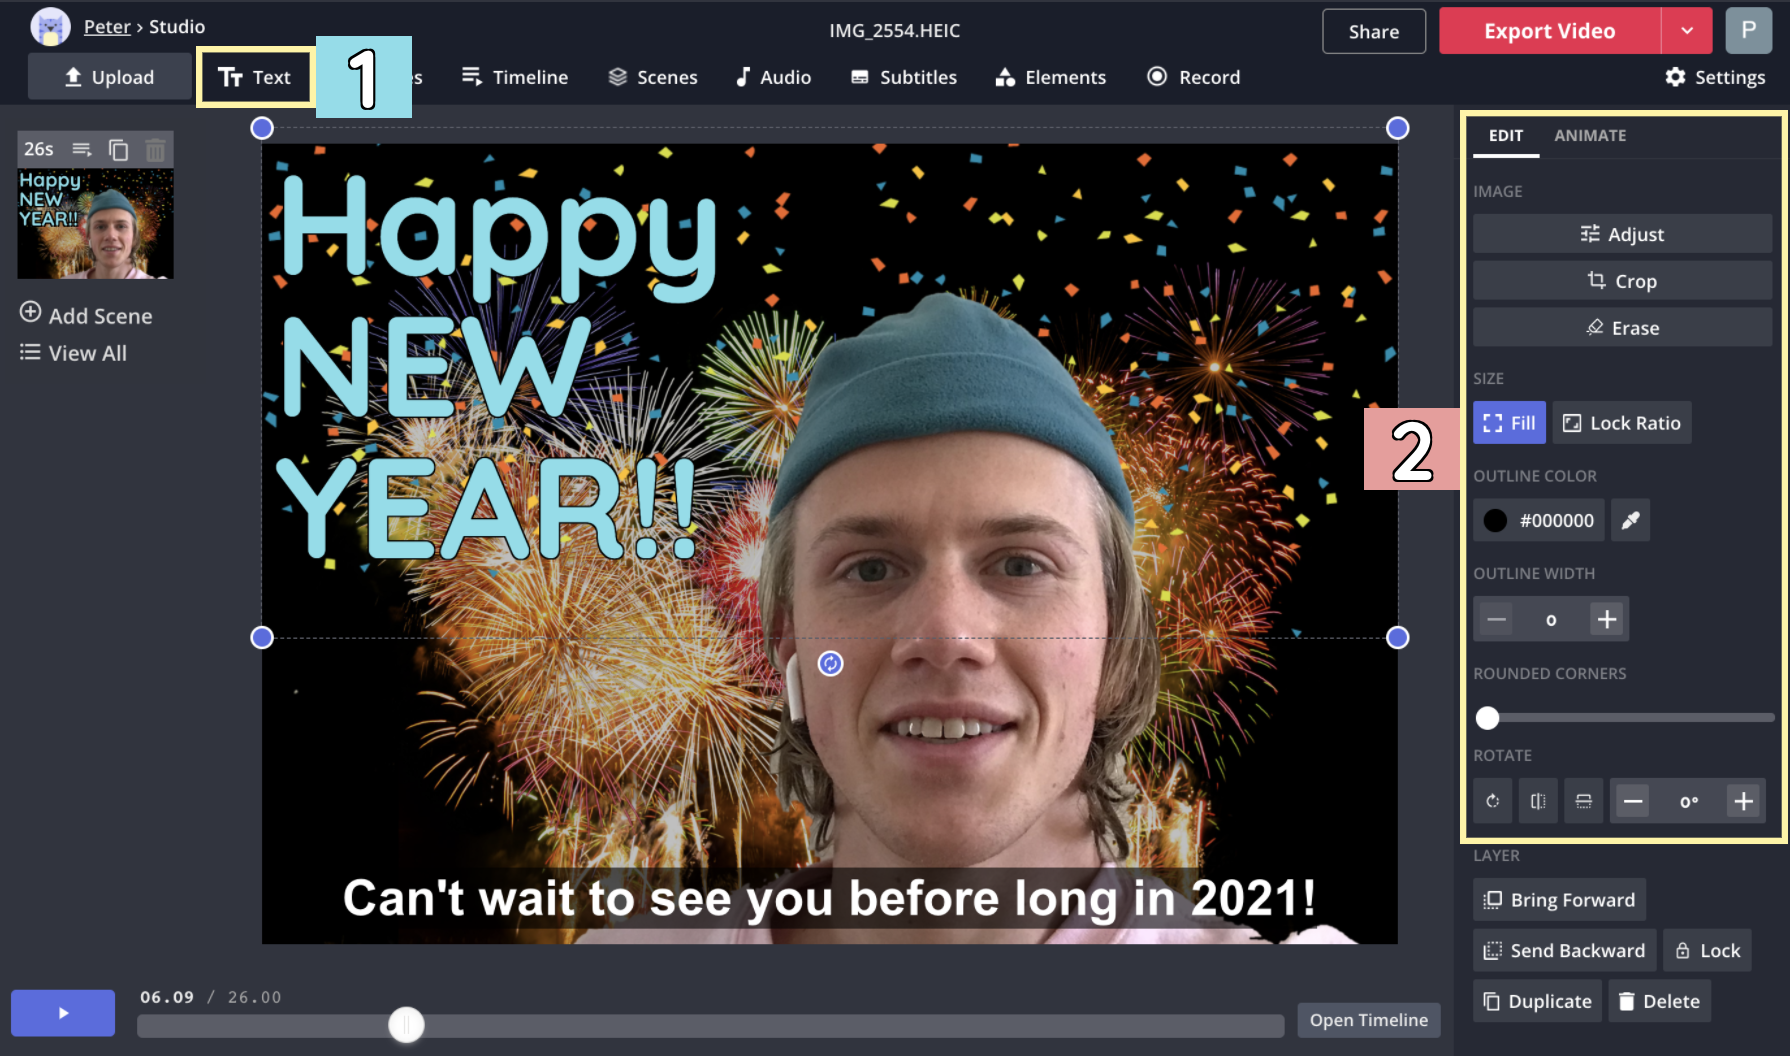Open the Text tool
The width and height of the screenshot is (1790, 1056).
point(255,76)
